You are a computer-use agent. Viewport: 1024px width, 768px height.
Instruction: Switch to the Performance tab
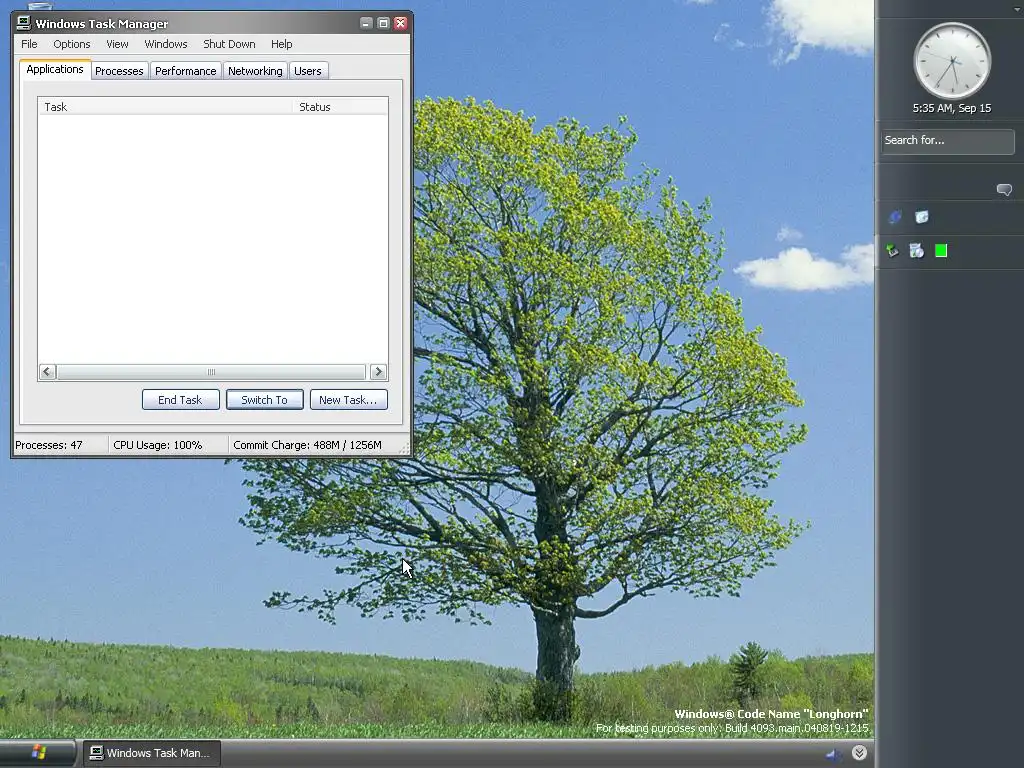(x=185, y=71)
